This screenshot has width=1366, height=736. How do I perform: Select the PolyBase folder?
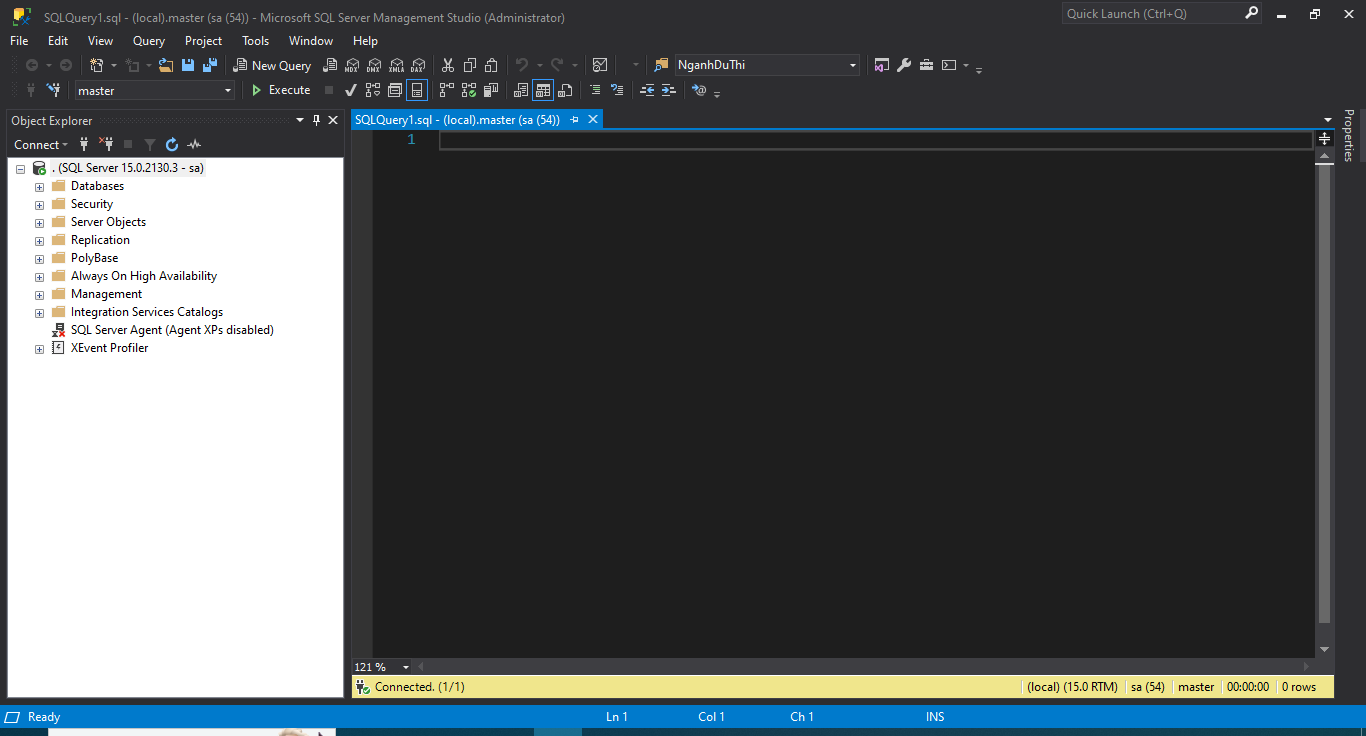[x=94, y=258]
